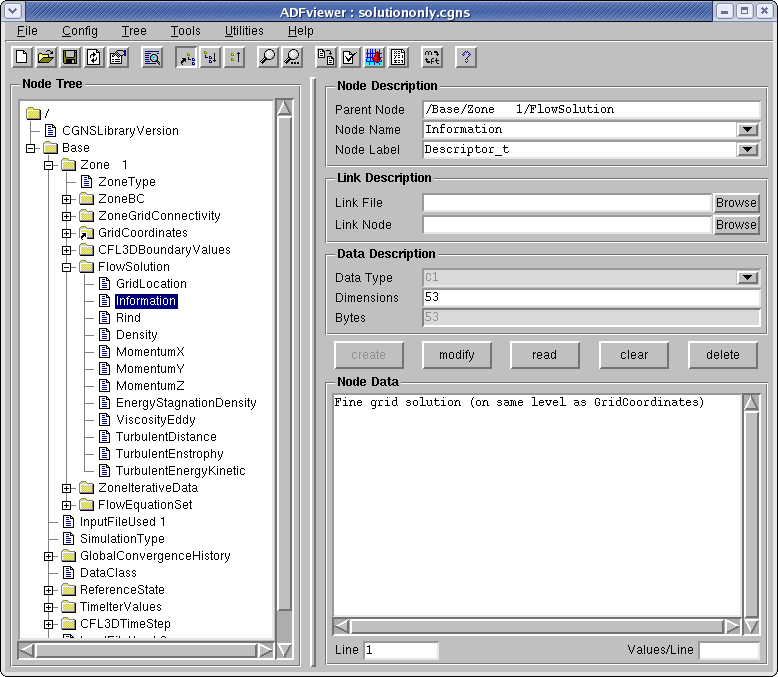The height and width of the screenshot is (677, 778).
Task: Click the file conversion toolbar icon
Action: click(326, 58)
